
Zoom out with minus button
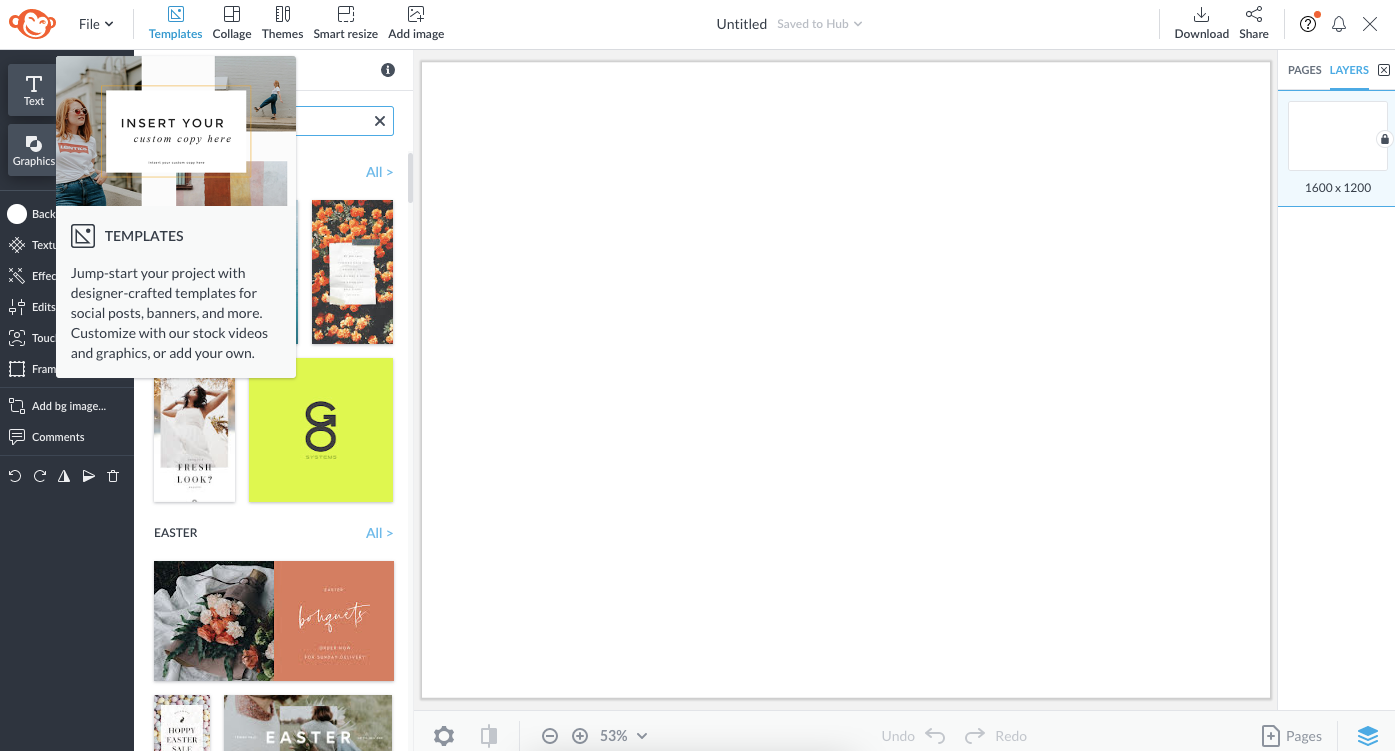click(550, 736)
